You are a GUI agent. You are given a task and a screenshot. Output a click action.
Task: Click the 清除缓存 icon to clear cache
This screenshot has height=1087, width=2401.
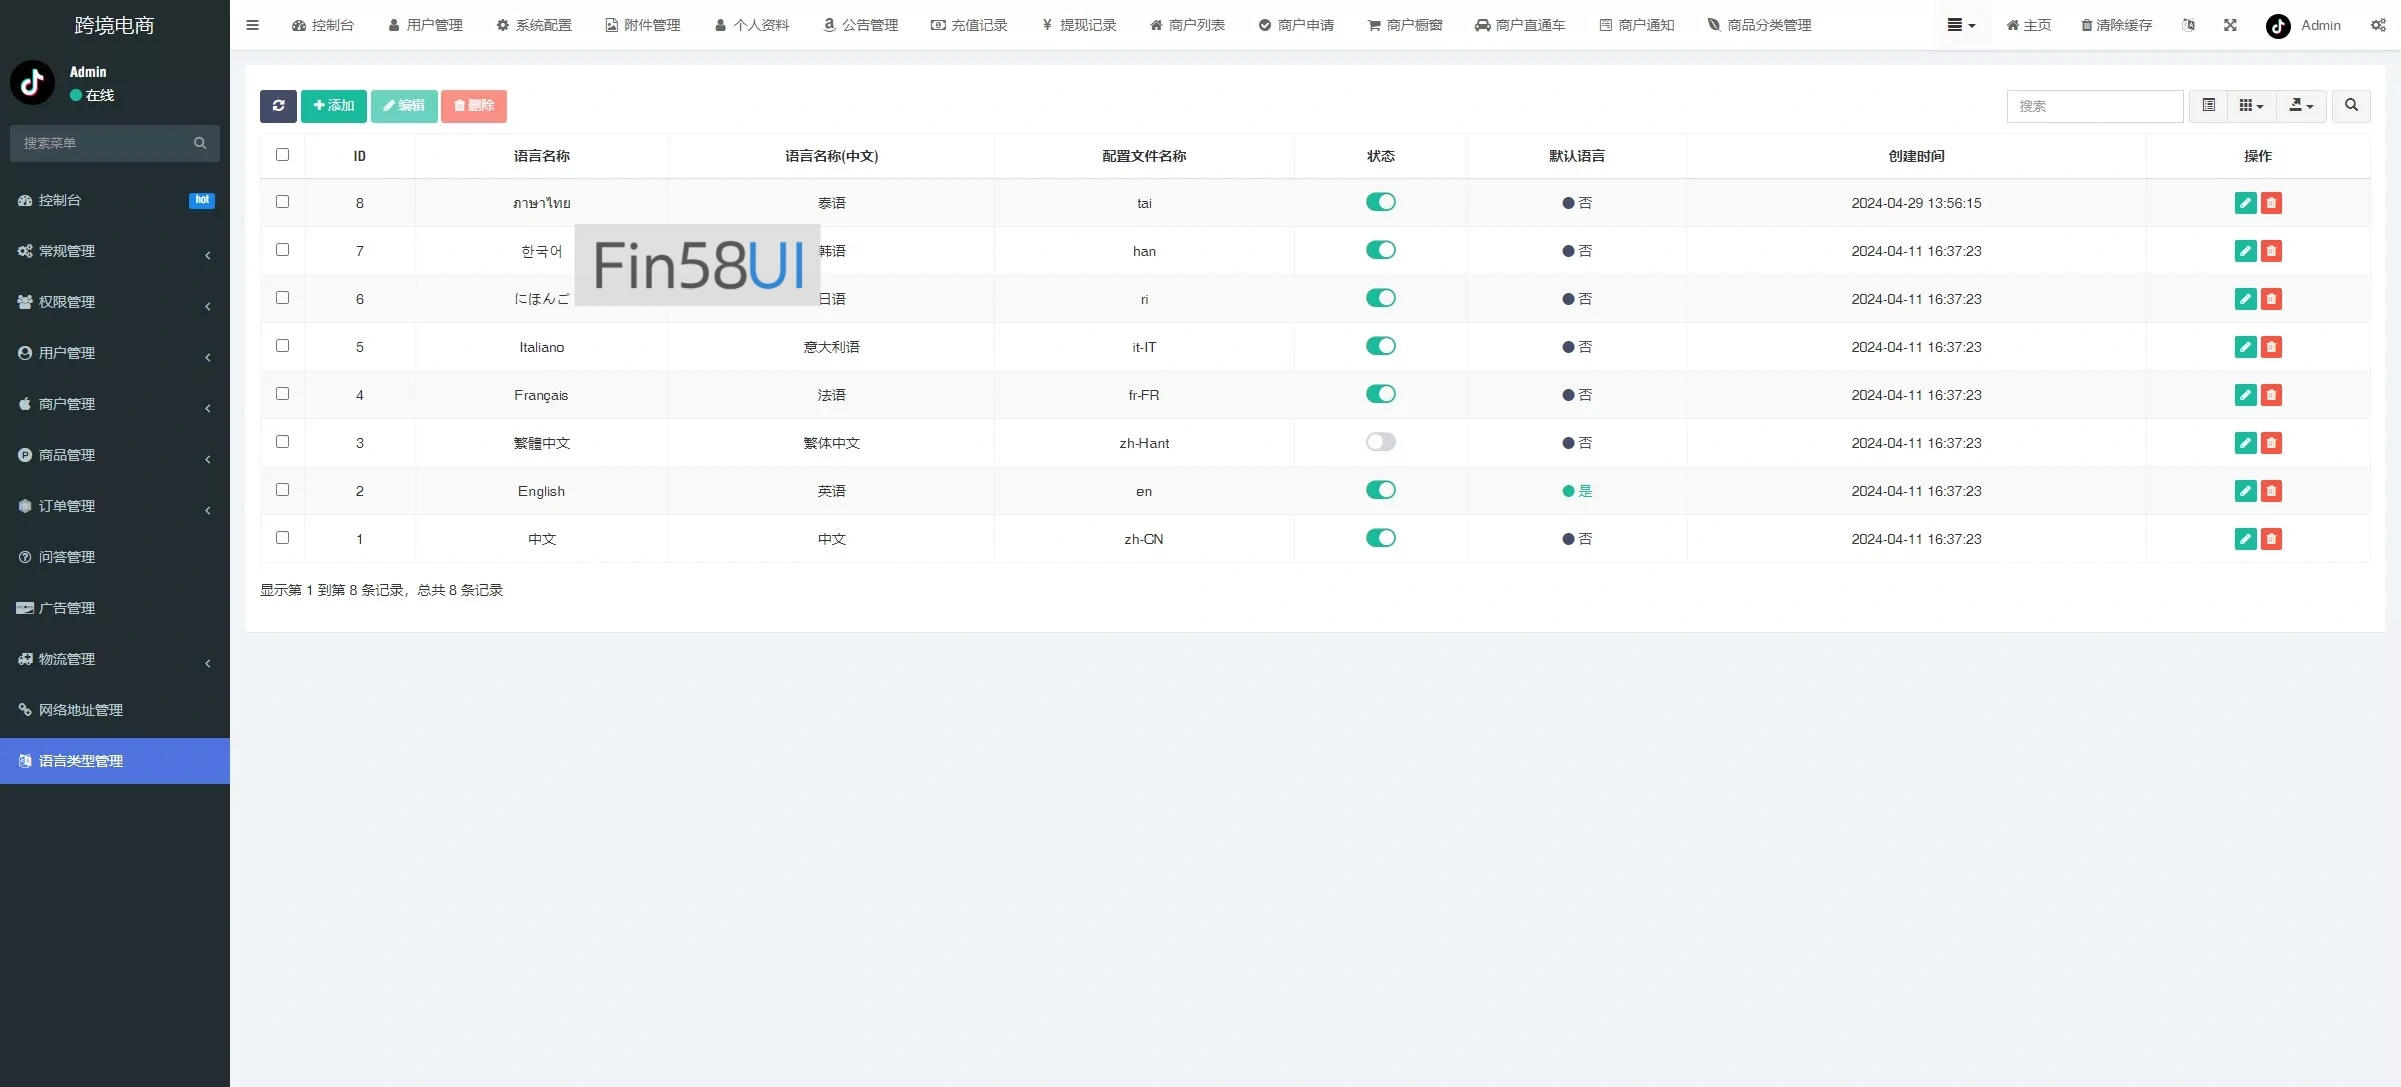tap(2115, 25)
